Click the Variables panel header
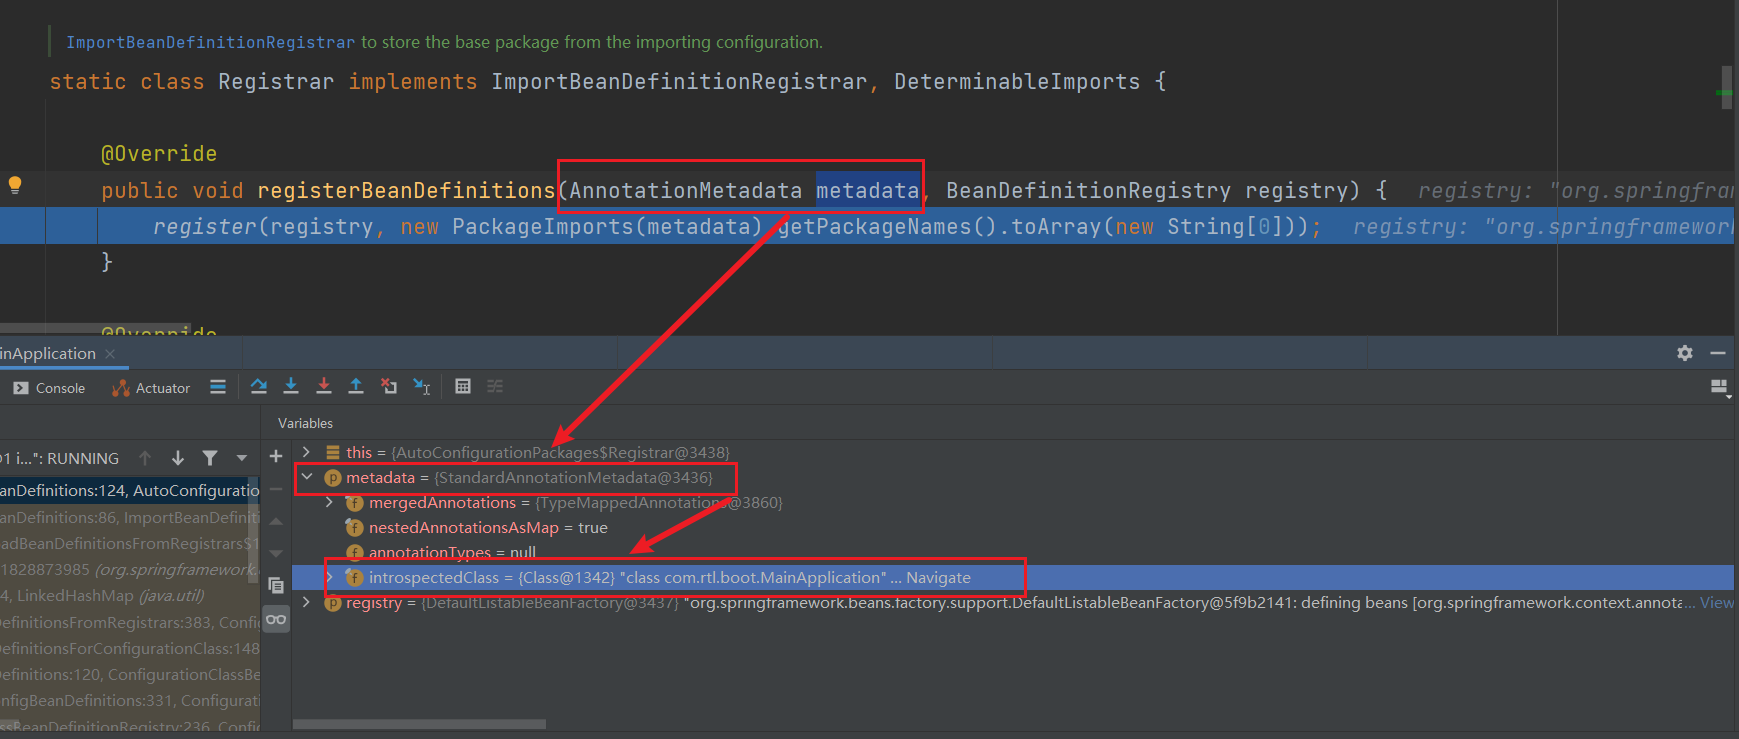 tap(305, 423)
